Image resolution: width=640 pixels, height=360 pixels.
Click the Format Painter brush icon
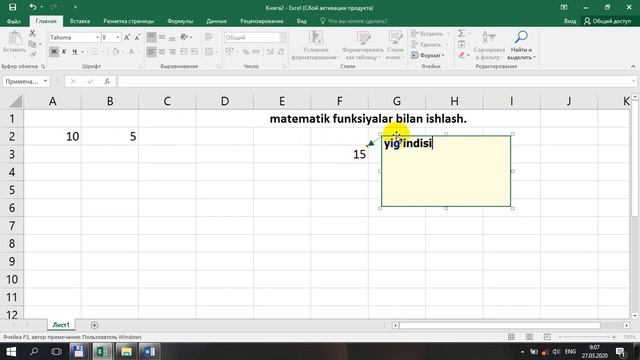click(32, 54)
